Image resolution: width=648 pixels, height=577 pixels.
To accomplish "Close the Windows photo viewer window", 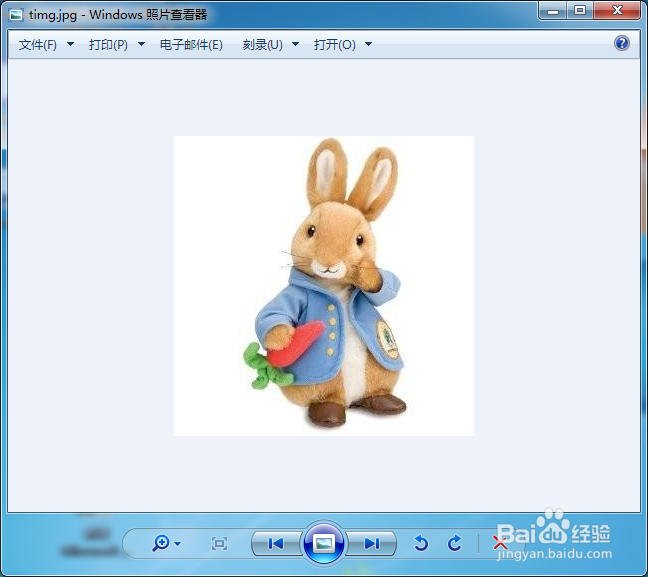I will point(617,11).
